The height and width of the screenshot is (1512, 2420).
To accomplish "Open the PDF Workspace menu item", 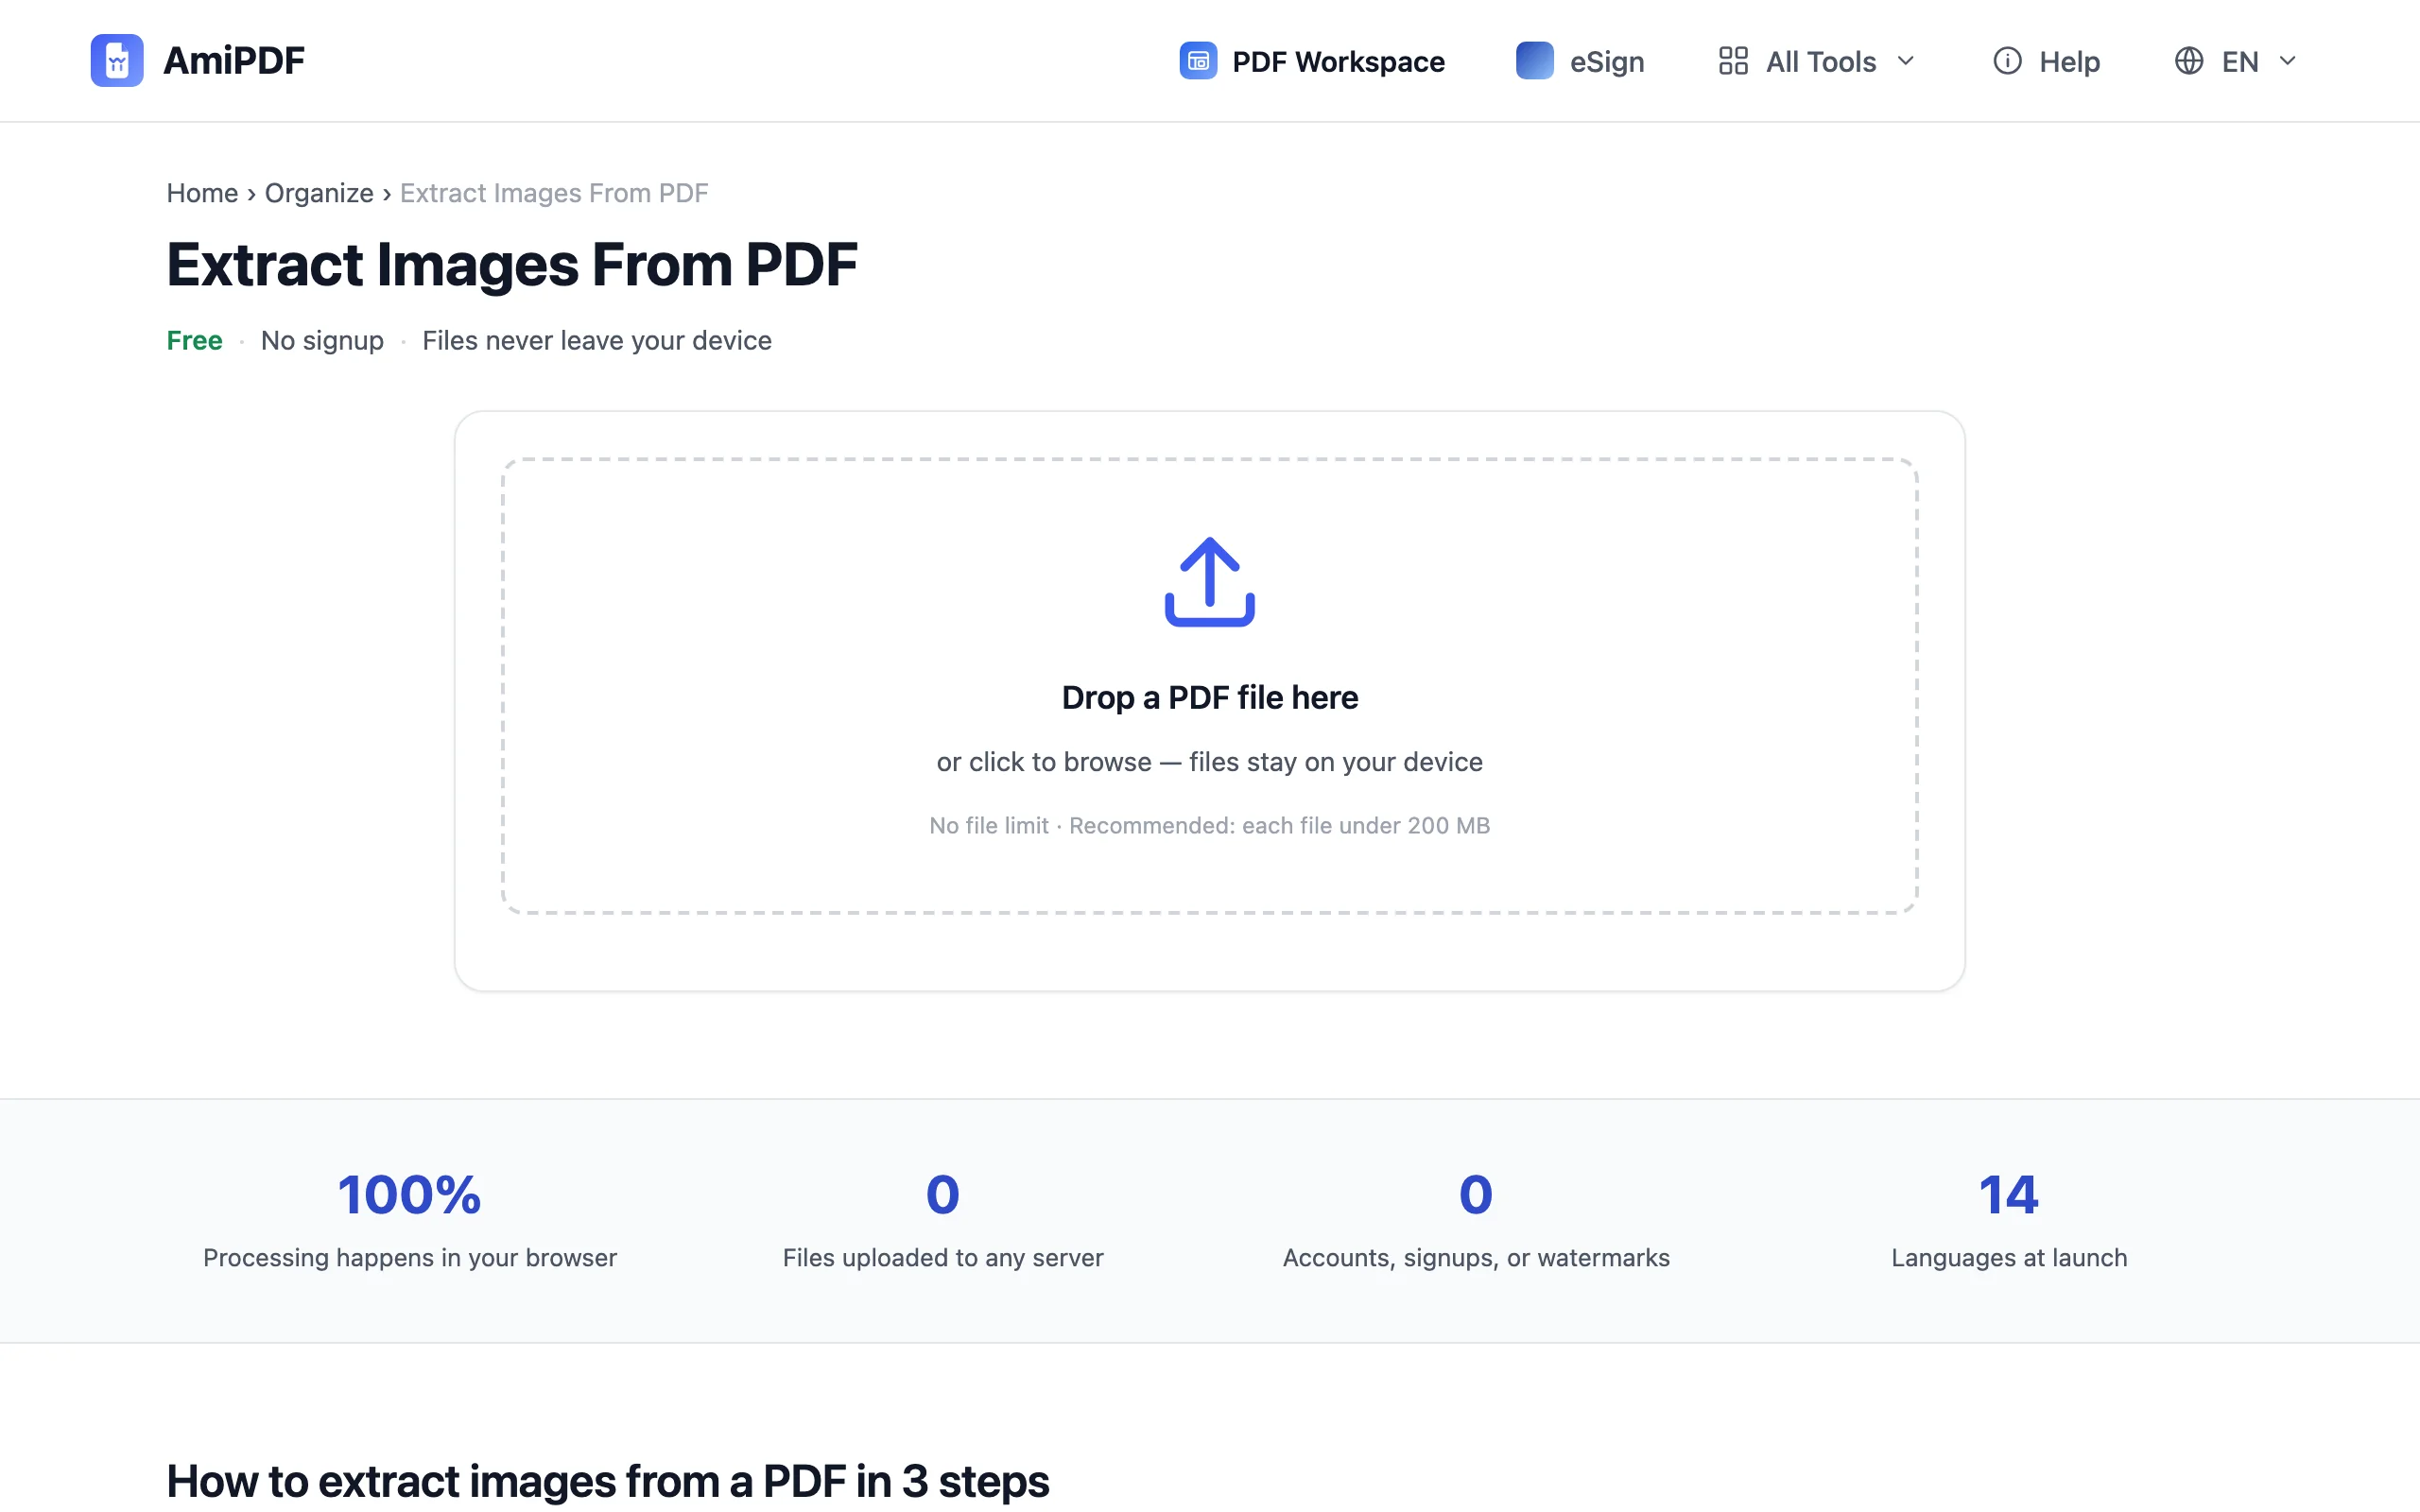I will pos(1312,61).
